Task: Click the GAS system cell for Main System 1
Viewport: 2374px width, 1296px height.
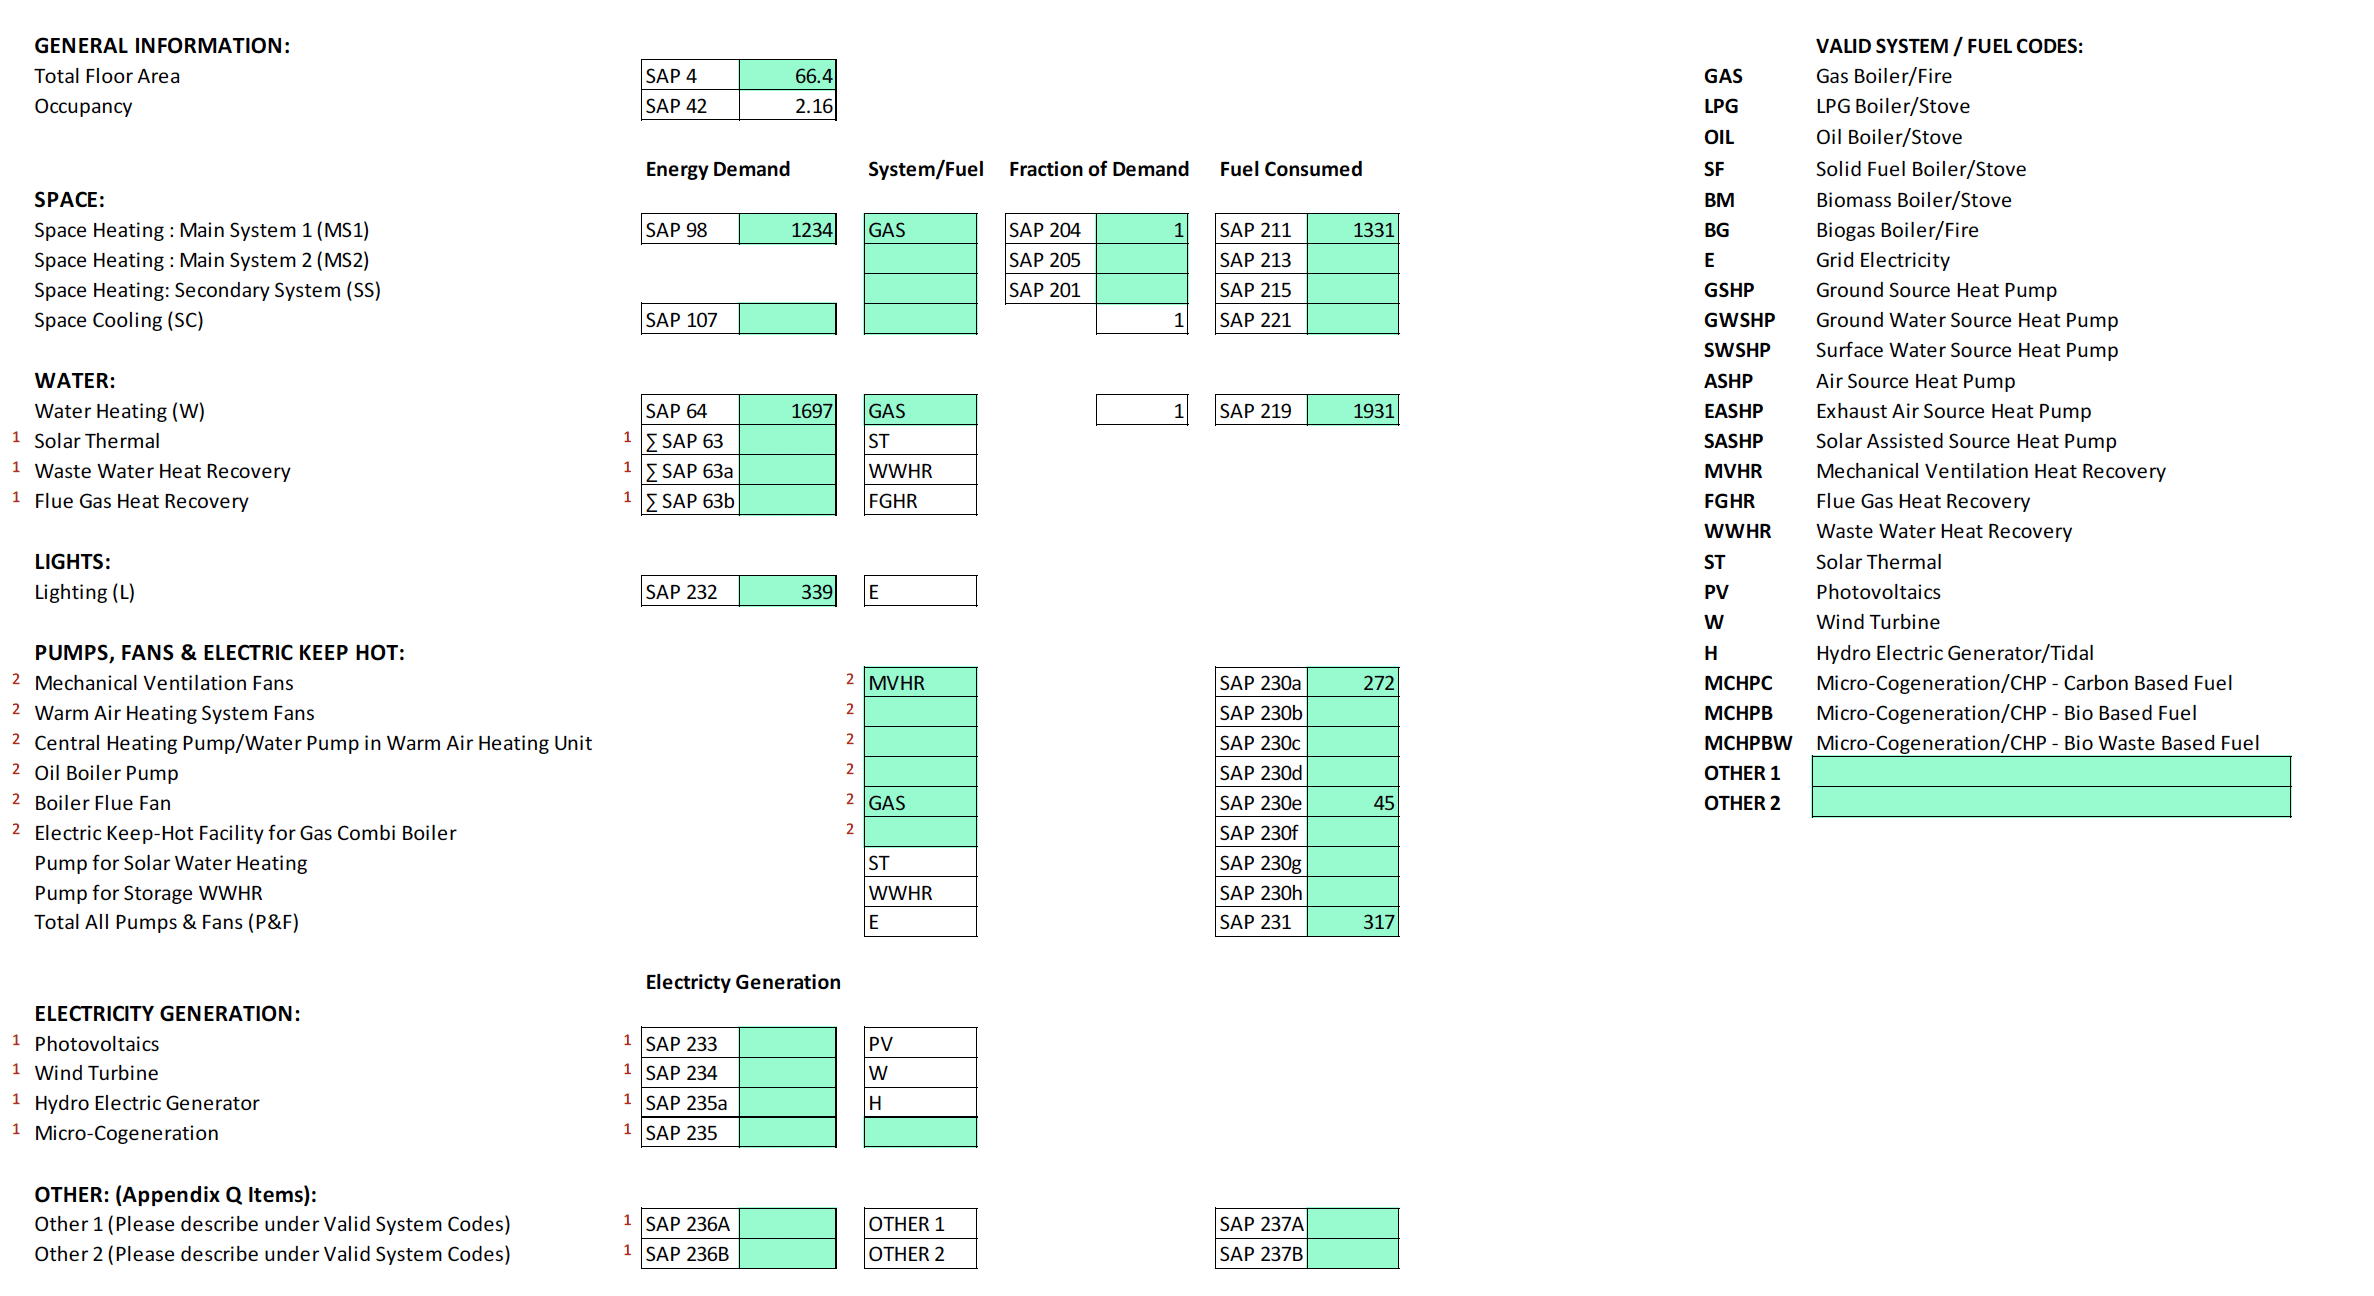Action: pyautogui.click(x=920, y=230)
